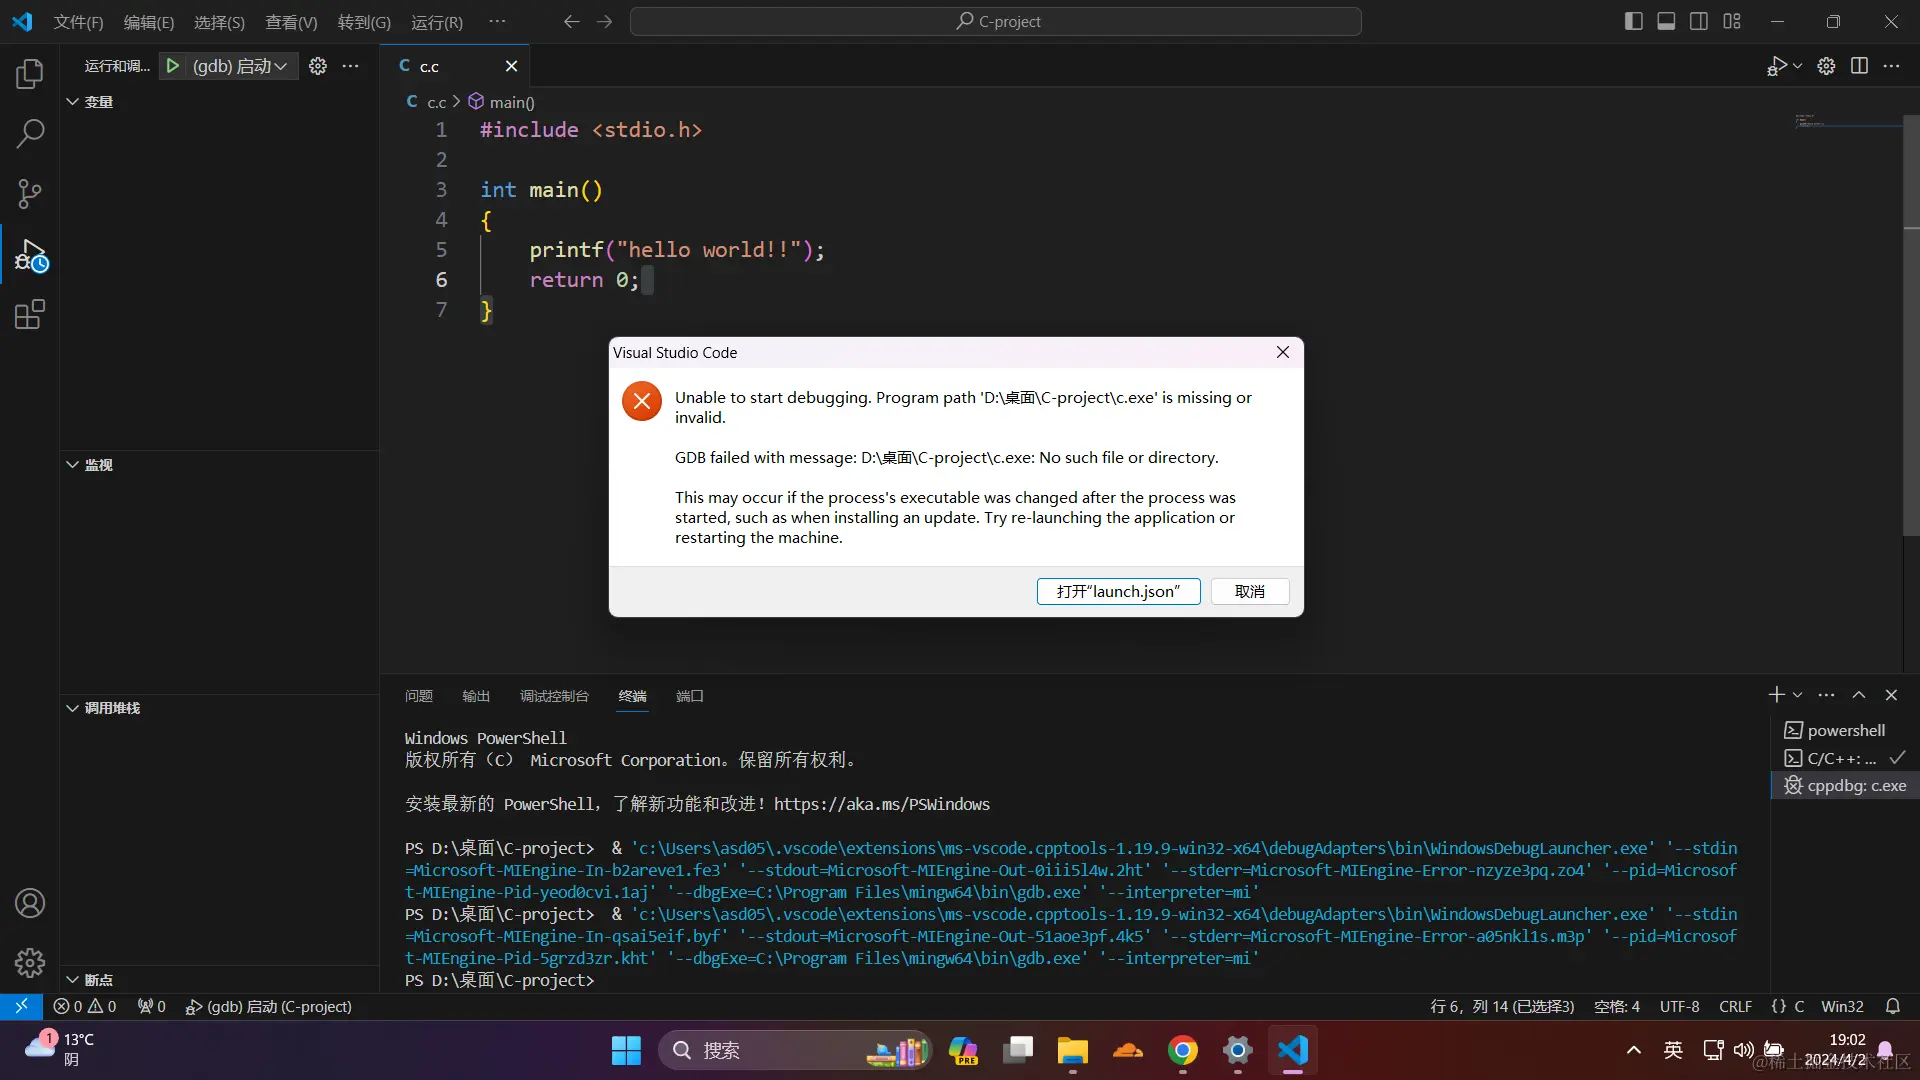Click the green start debugging play icon
This screenshot has width=1920, height=1080.
click(x=173, y=66)
